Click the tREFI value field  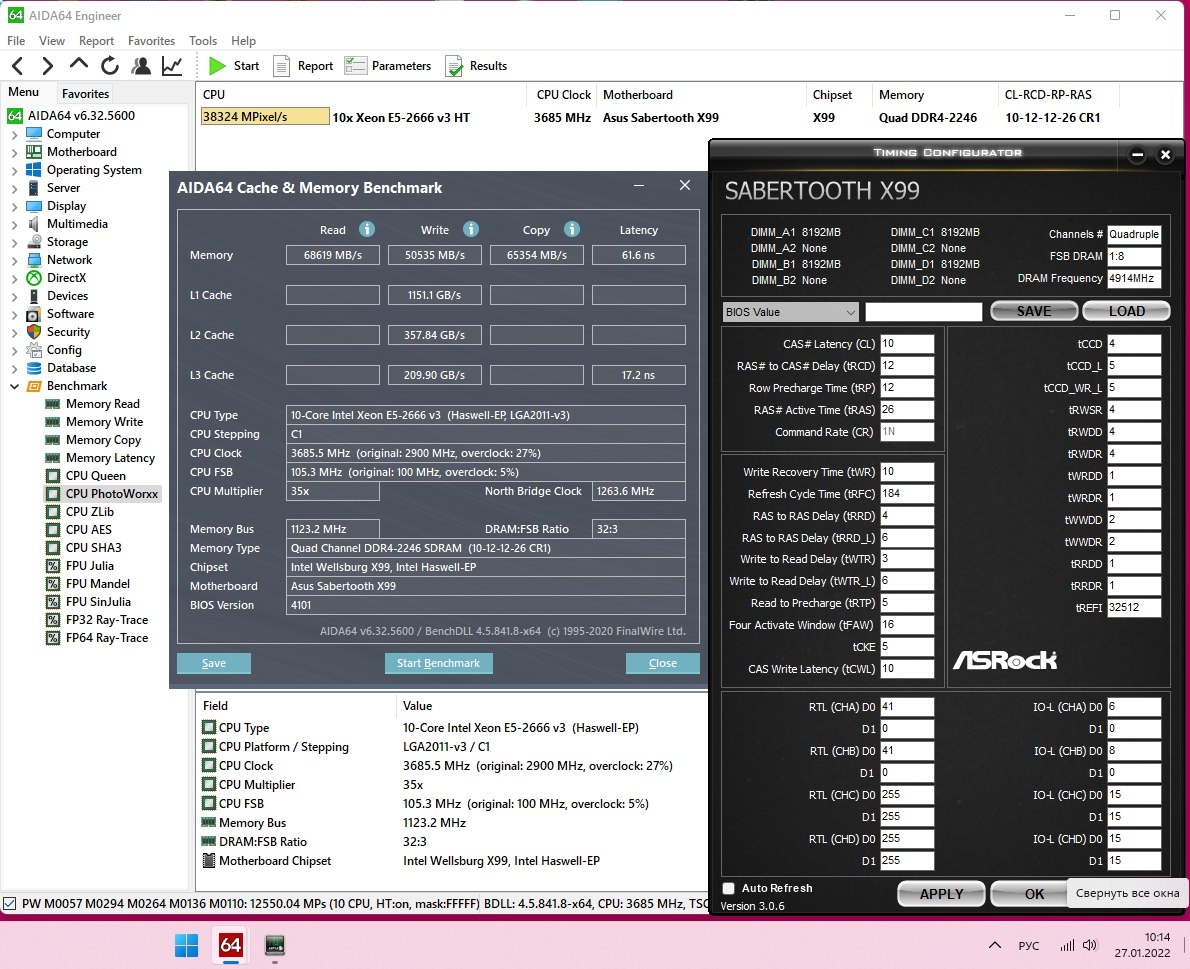point(1134,608)
